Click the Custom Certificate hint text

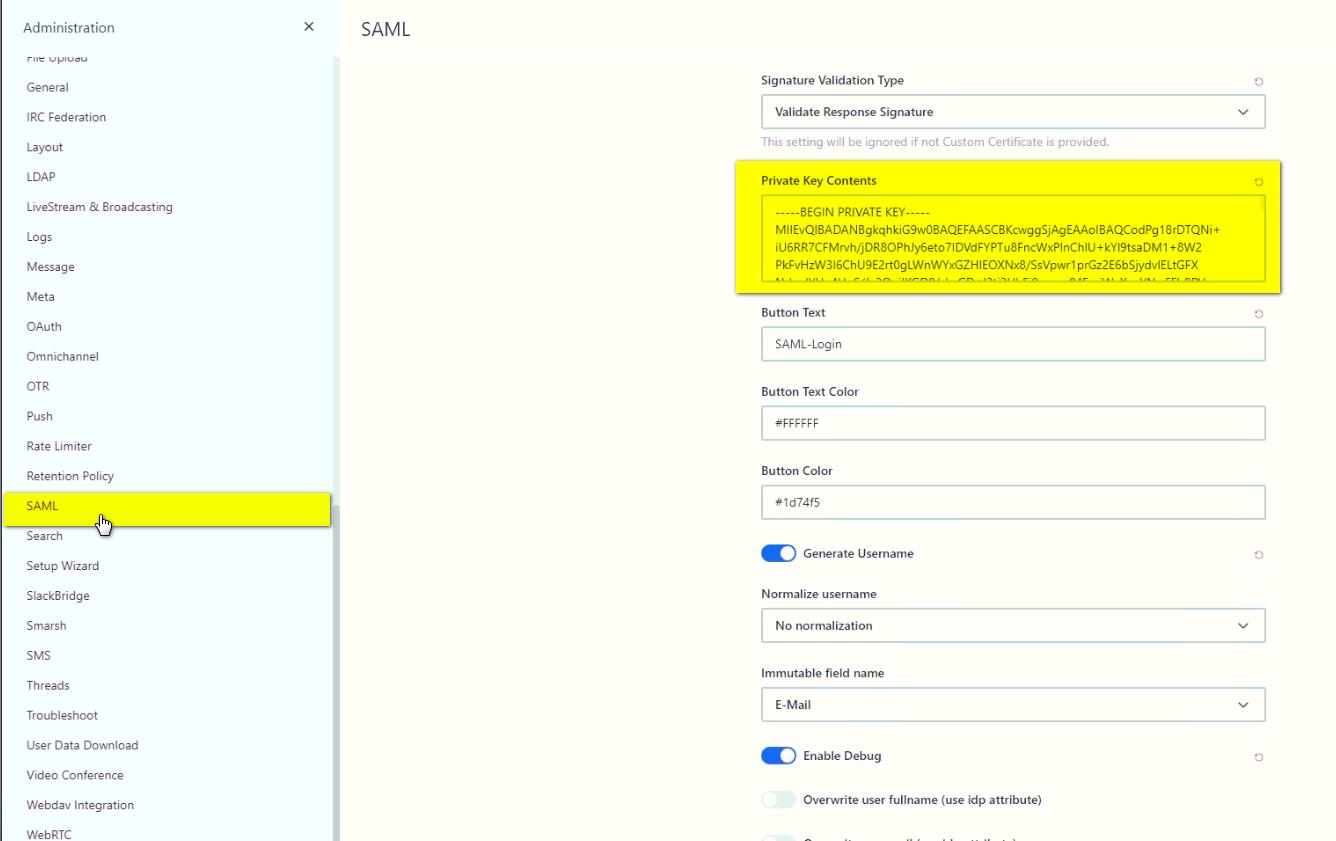pos(935,142)
